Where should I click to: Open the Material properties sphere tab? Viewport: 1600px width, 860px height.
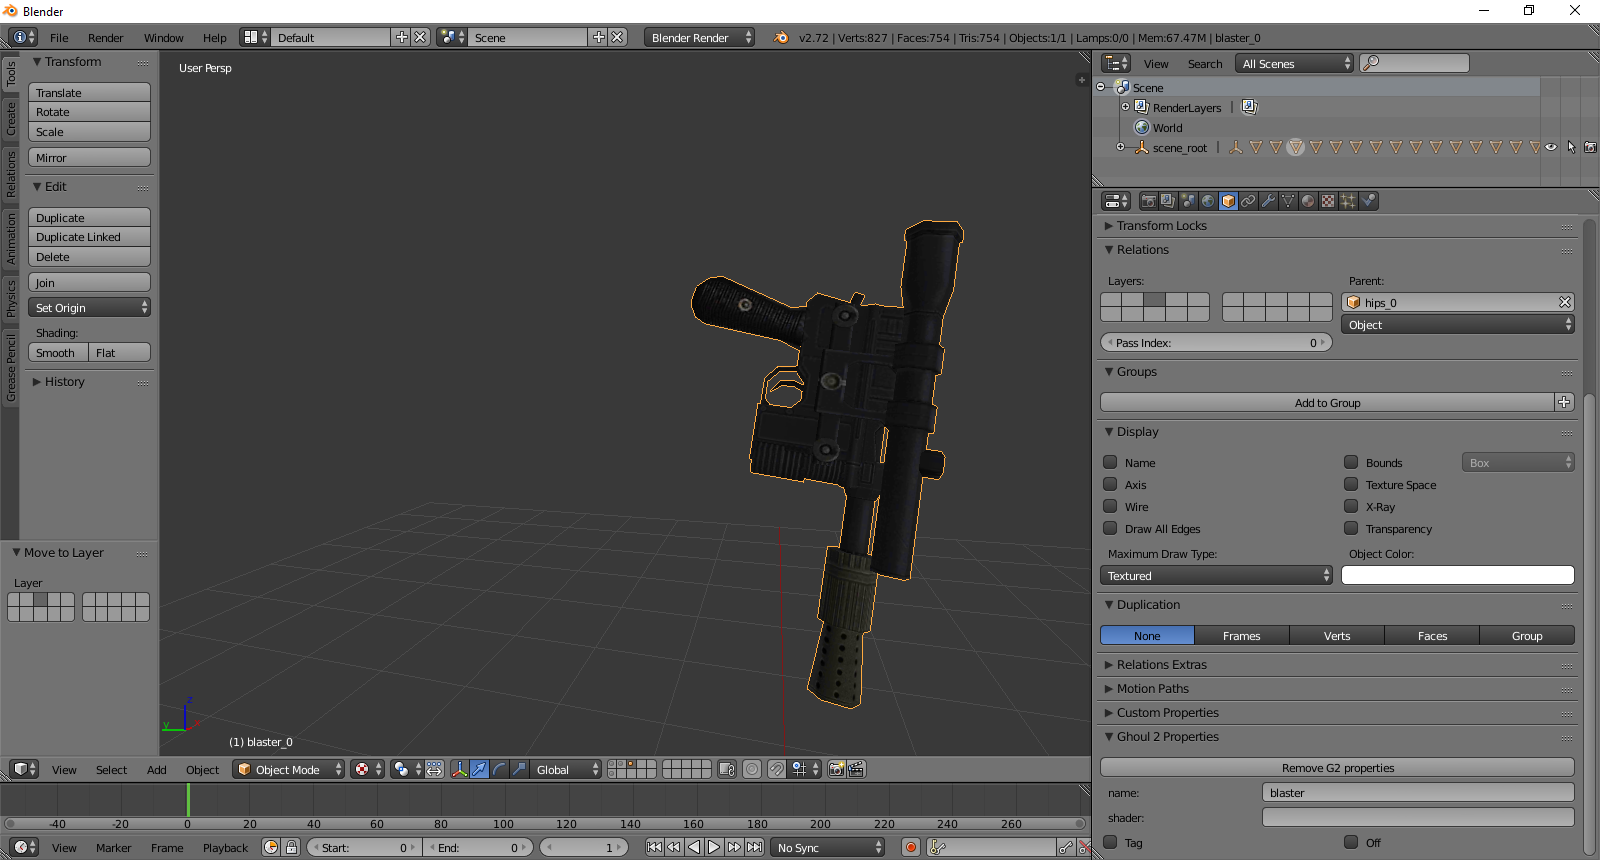(x=1308, y=201)
